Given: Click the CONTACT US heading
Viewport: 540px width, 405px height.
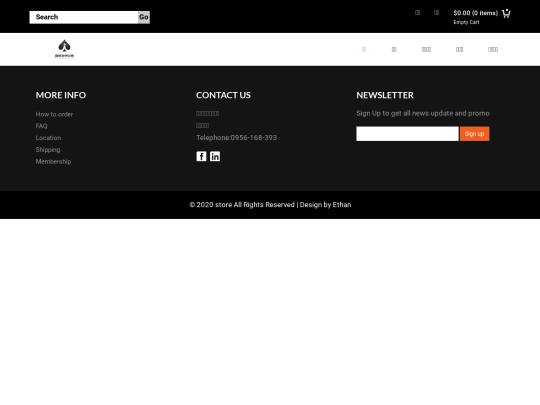Looking at the screenshot, I should point(223,95).
